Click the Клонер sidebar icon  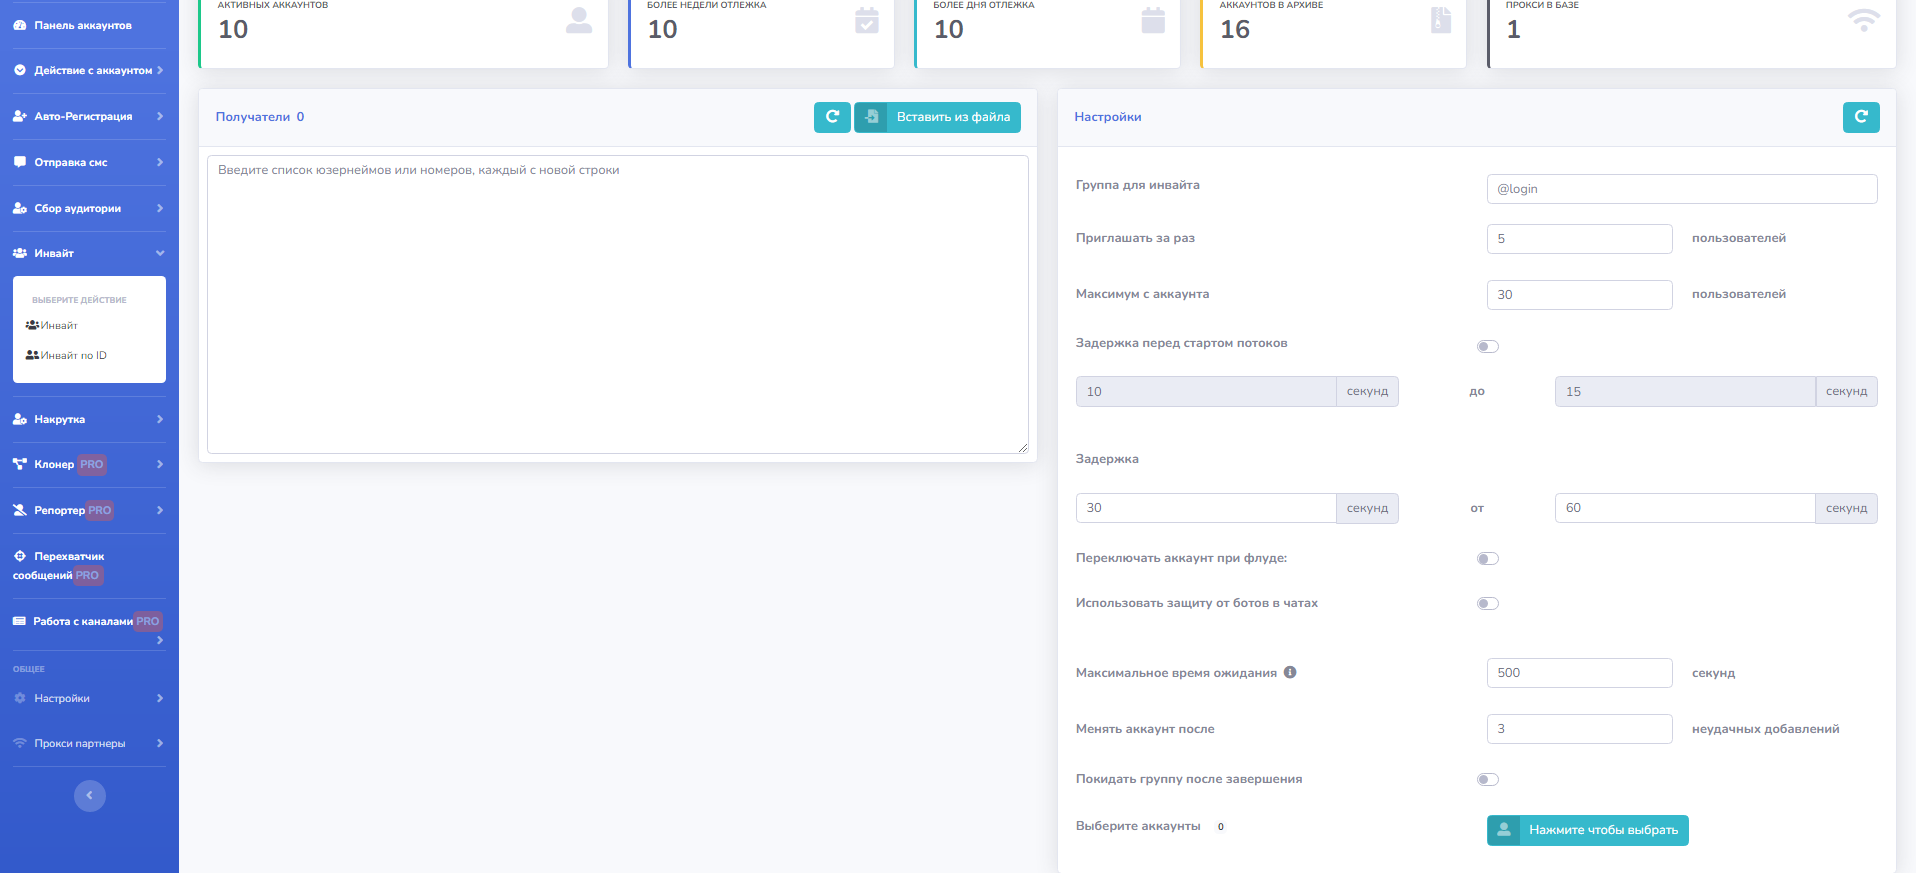coord(20,464)
